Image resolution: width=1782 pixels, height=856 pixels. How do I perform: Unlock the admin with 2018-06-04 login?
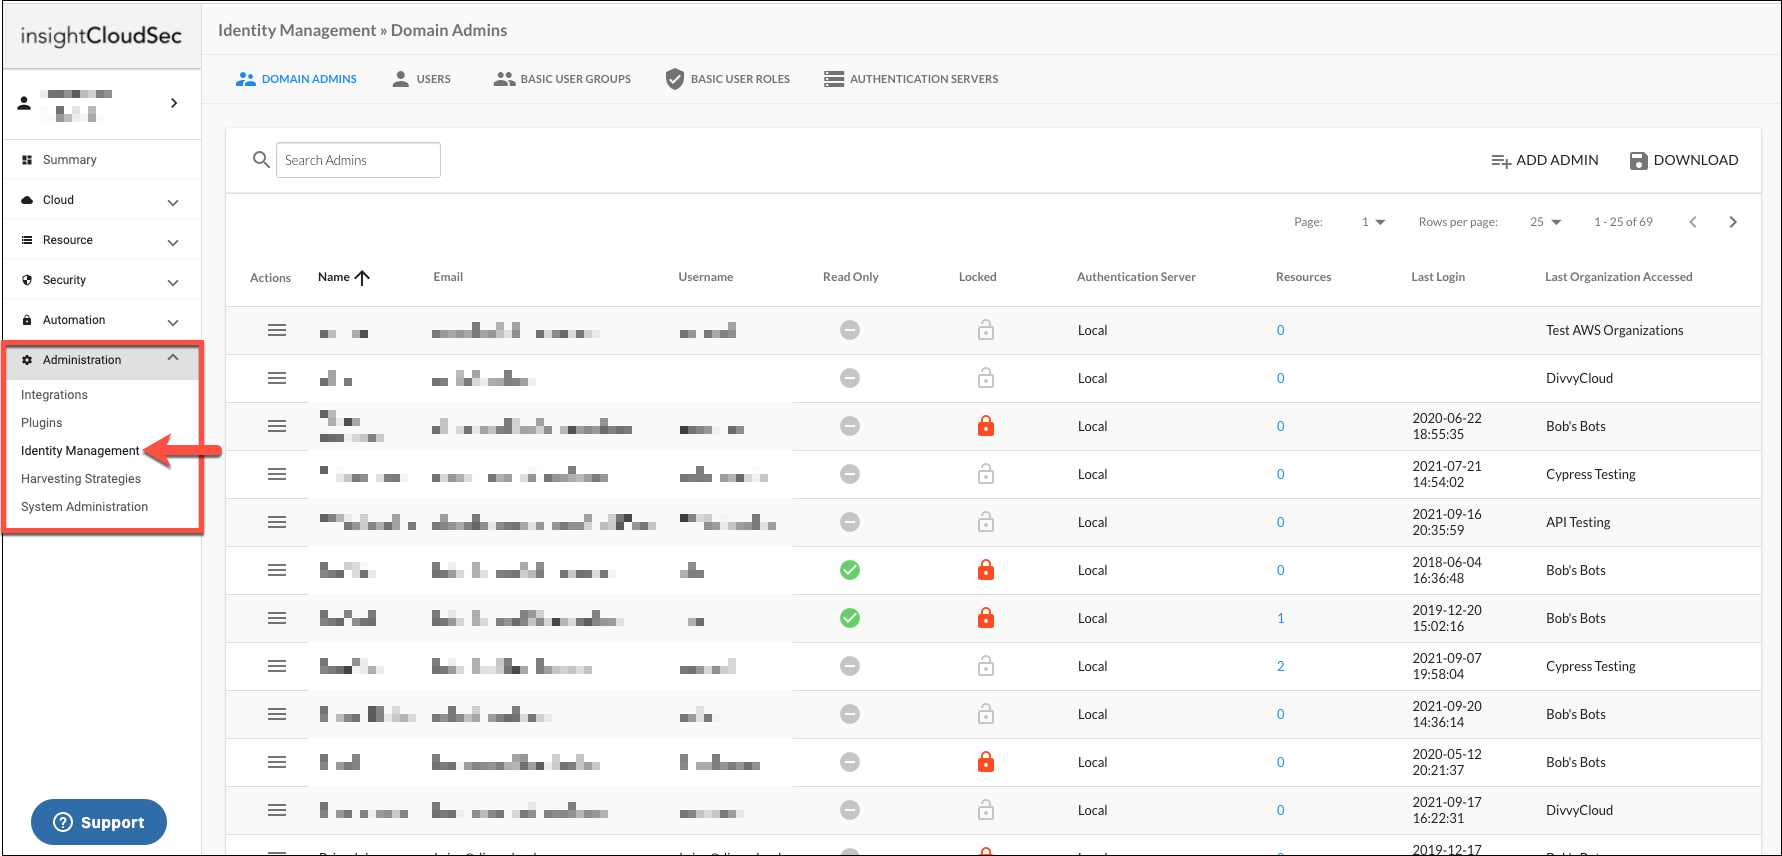(x=986, y=569)
